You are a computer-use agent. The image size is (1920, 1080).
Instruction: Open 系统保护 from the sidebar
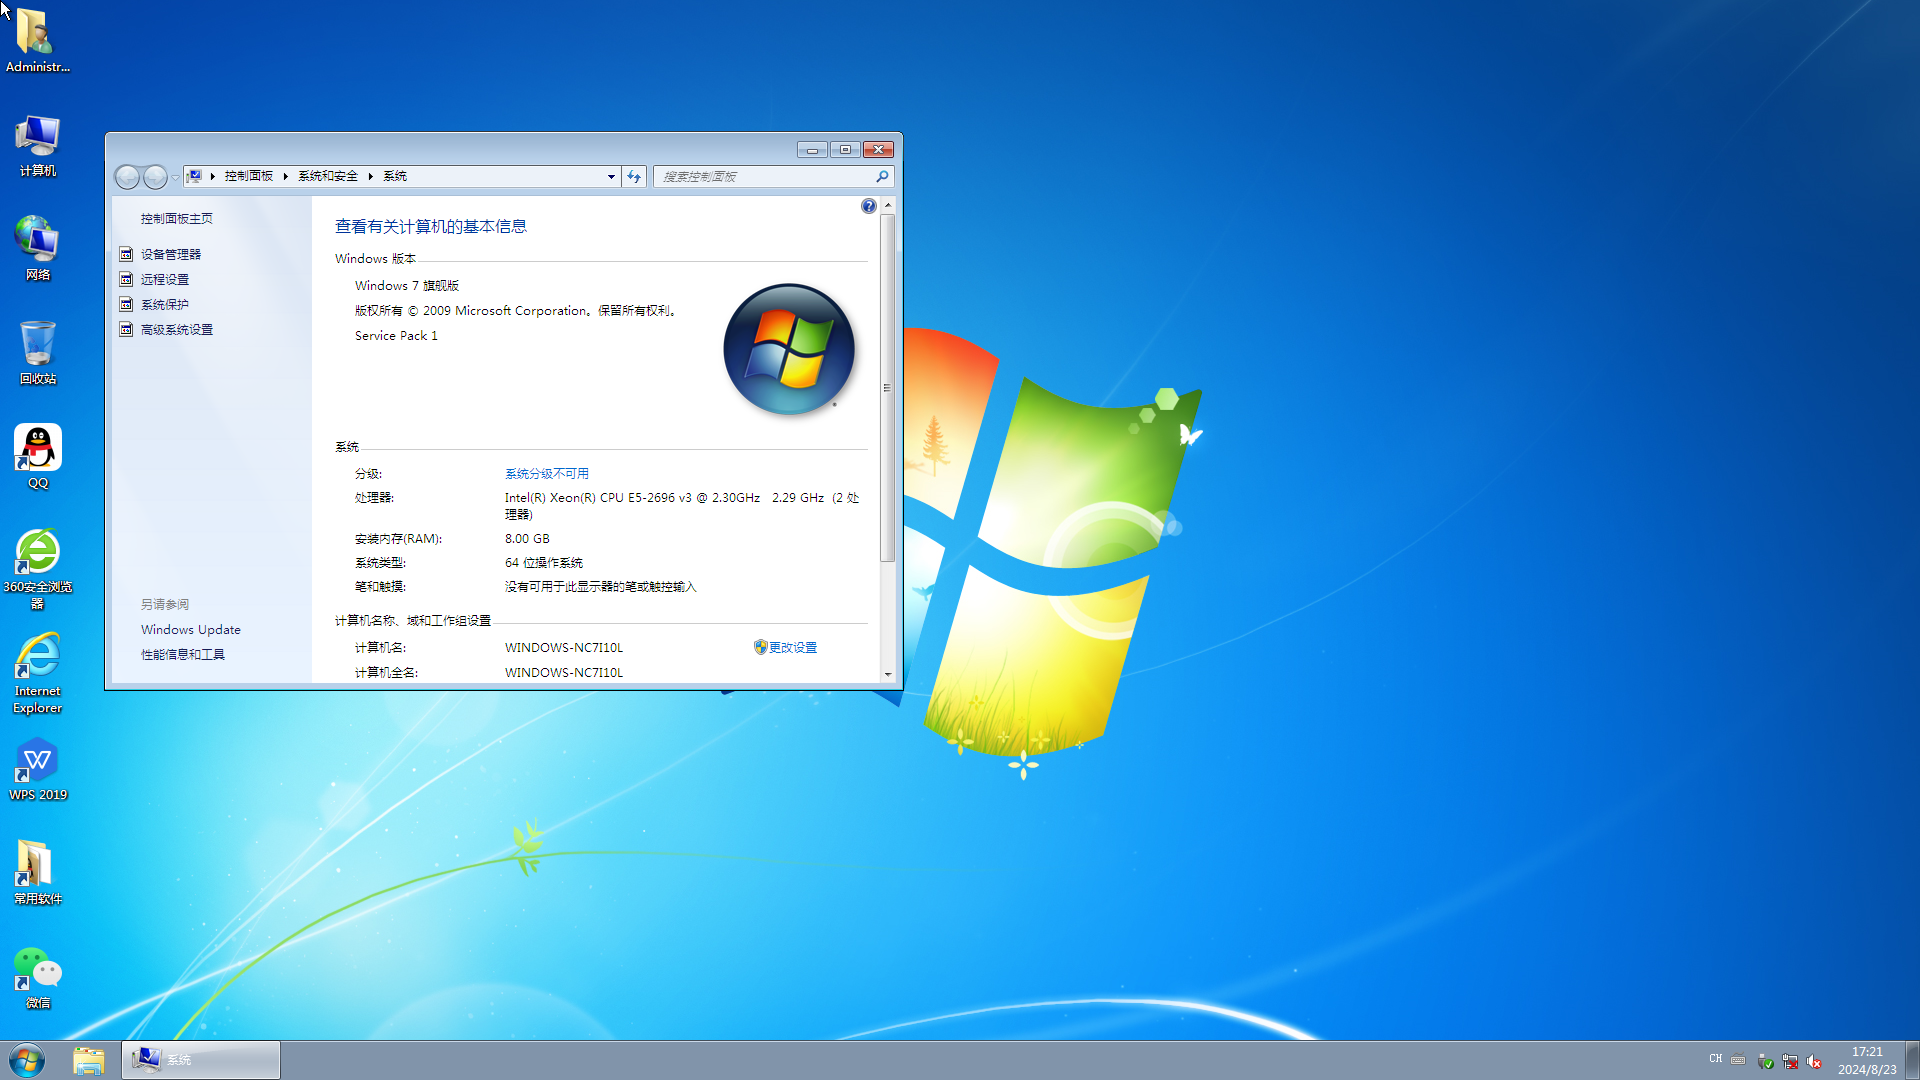(165, 304)
